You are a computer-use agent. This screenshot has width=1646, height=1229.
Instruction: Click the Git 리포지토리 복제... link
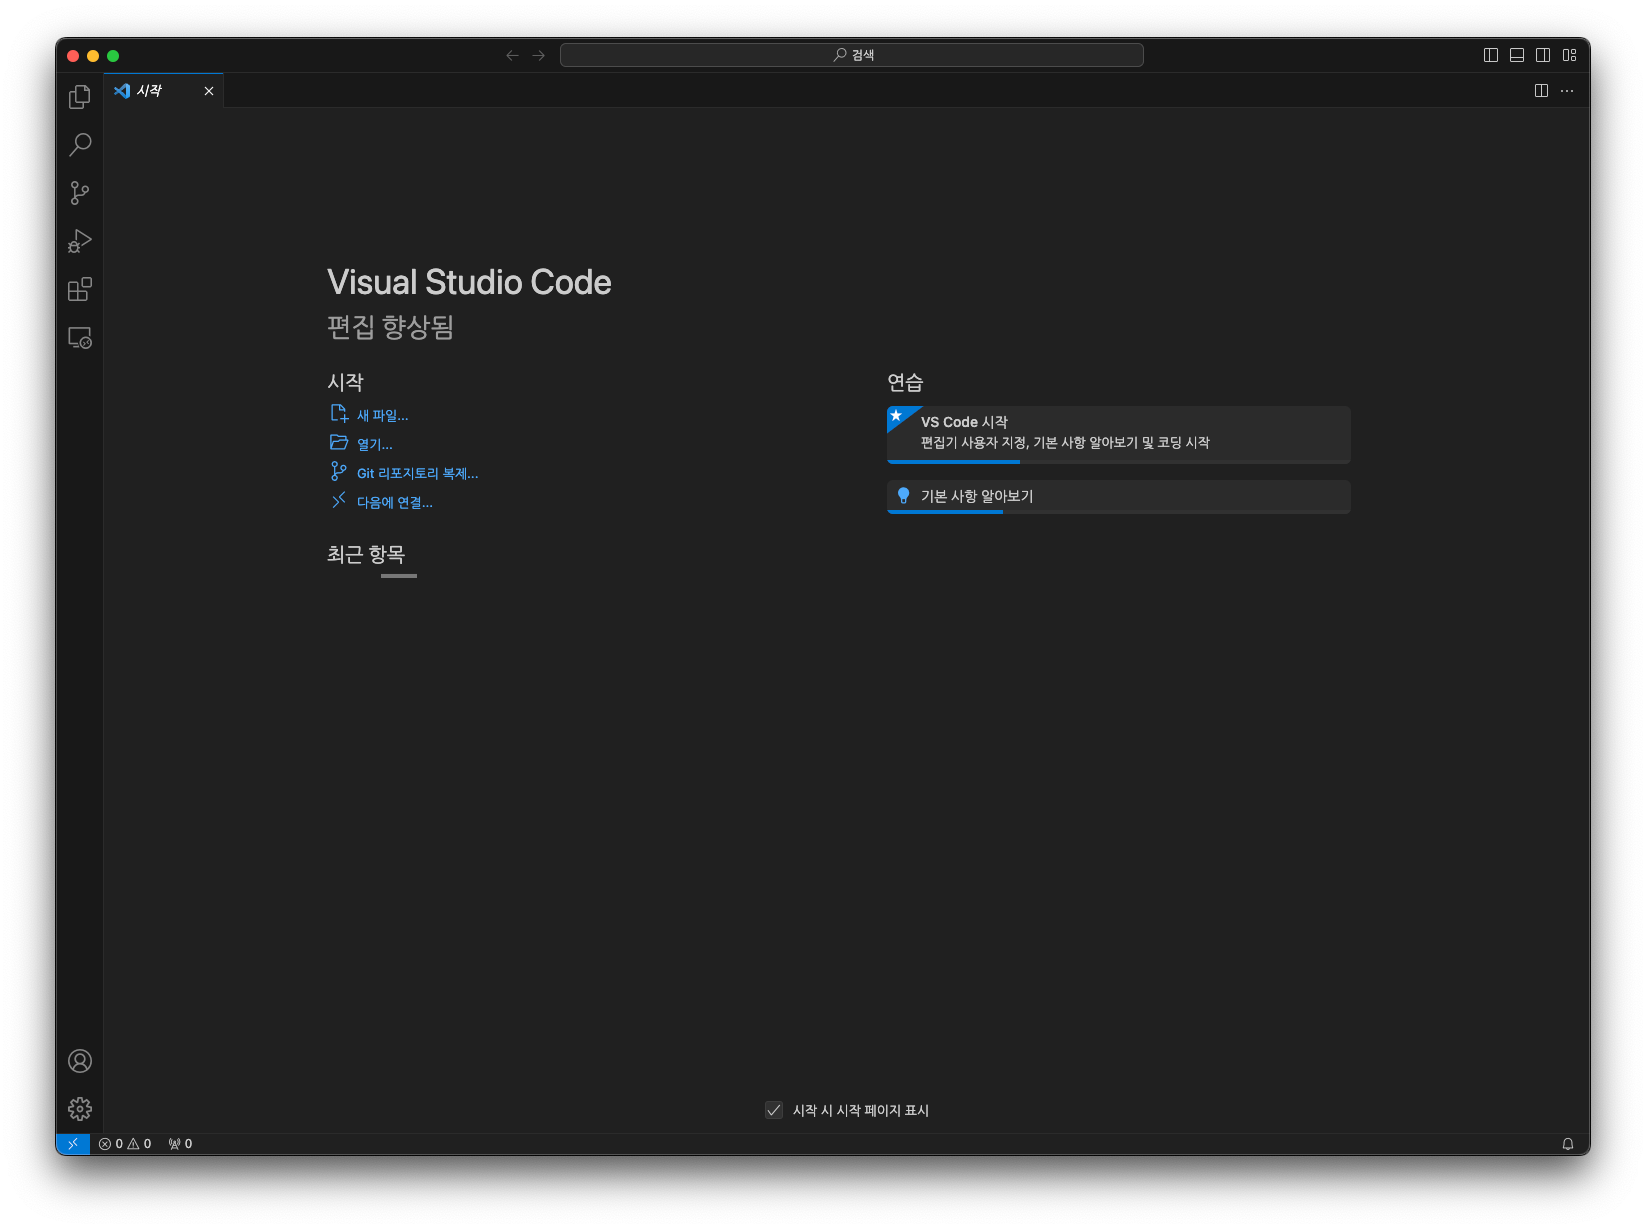[x=418, y=473]
